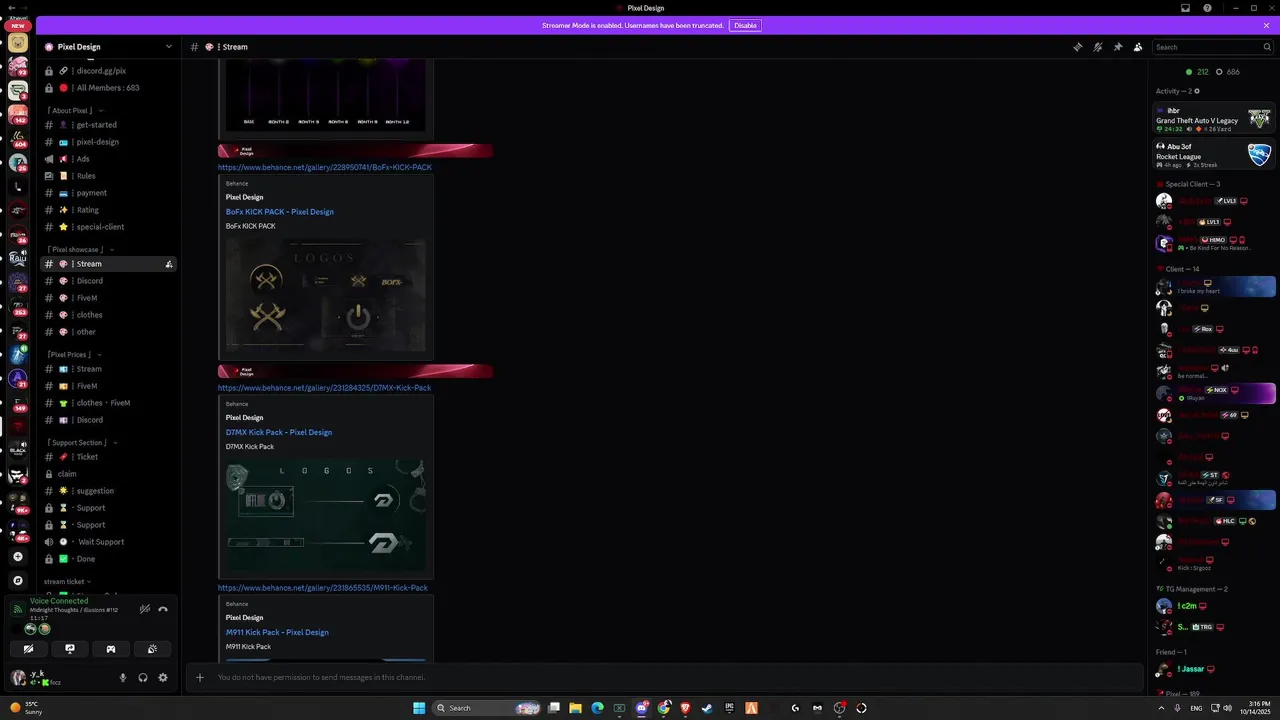Open the Help question mark icon
This screenshot has height=720, width=1280.
tap(1207, 8)
